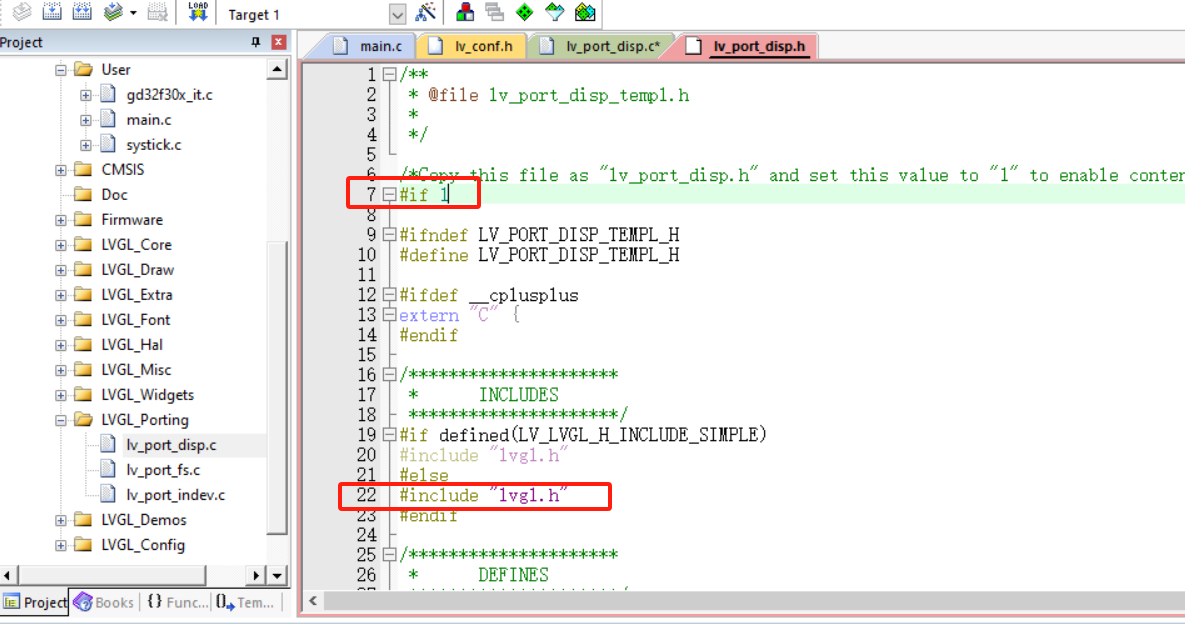The width and height of the screenshot is (1185, 624).
Task: Expand the CMSIS folder in project tree
Action: tap(61, 170)
